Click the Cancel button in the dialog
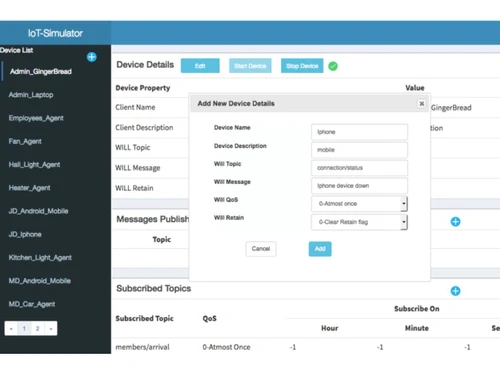 (x=261, y=249)
